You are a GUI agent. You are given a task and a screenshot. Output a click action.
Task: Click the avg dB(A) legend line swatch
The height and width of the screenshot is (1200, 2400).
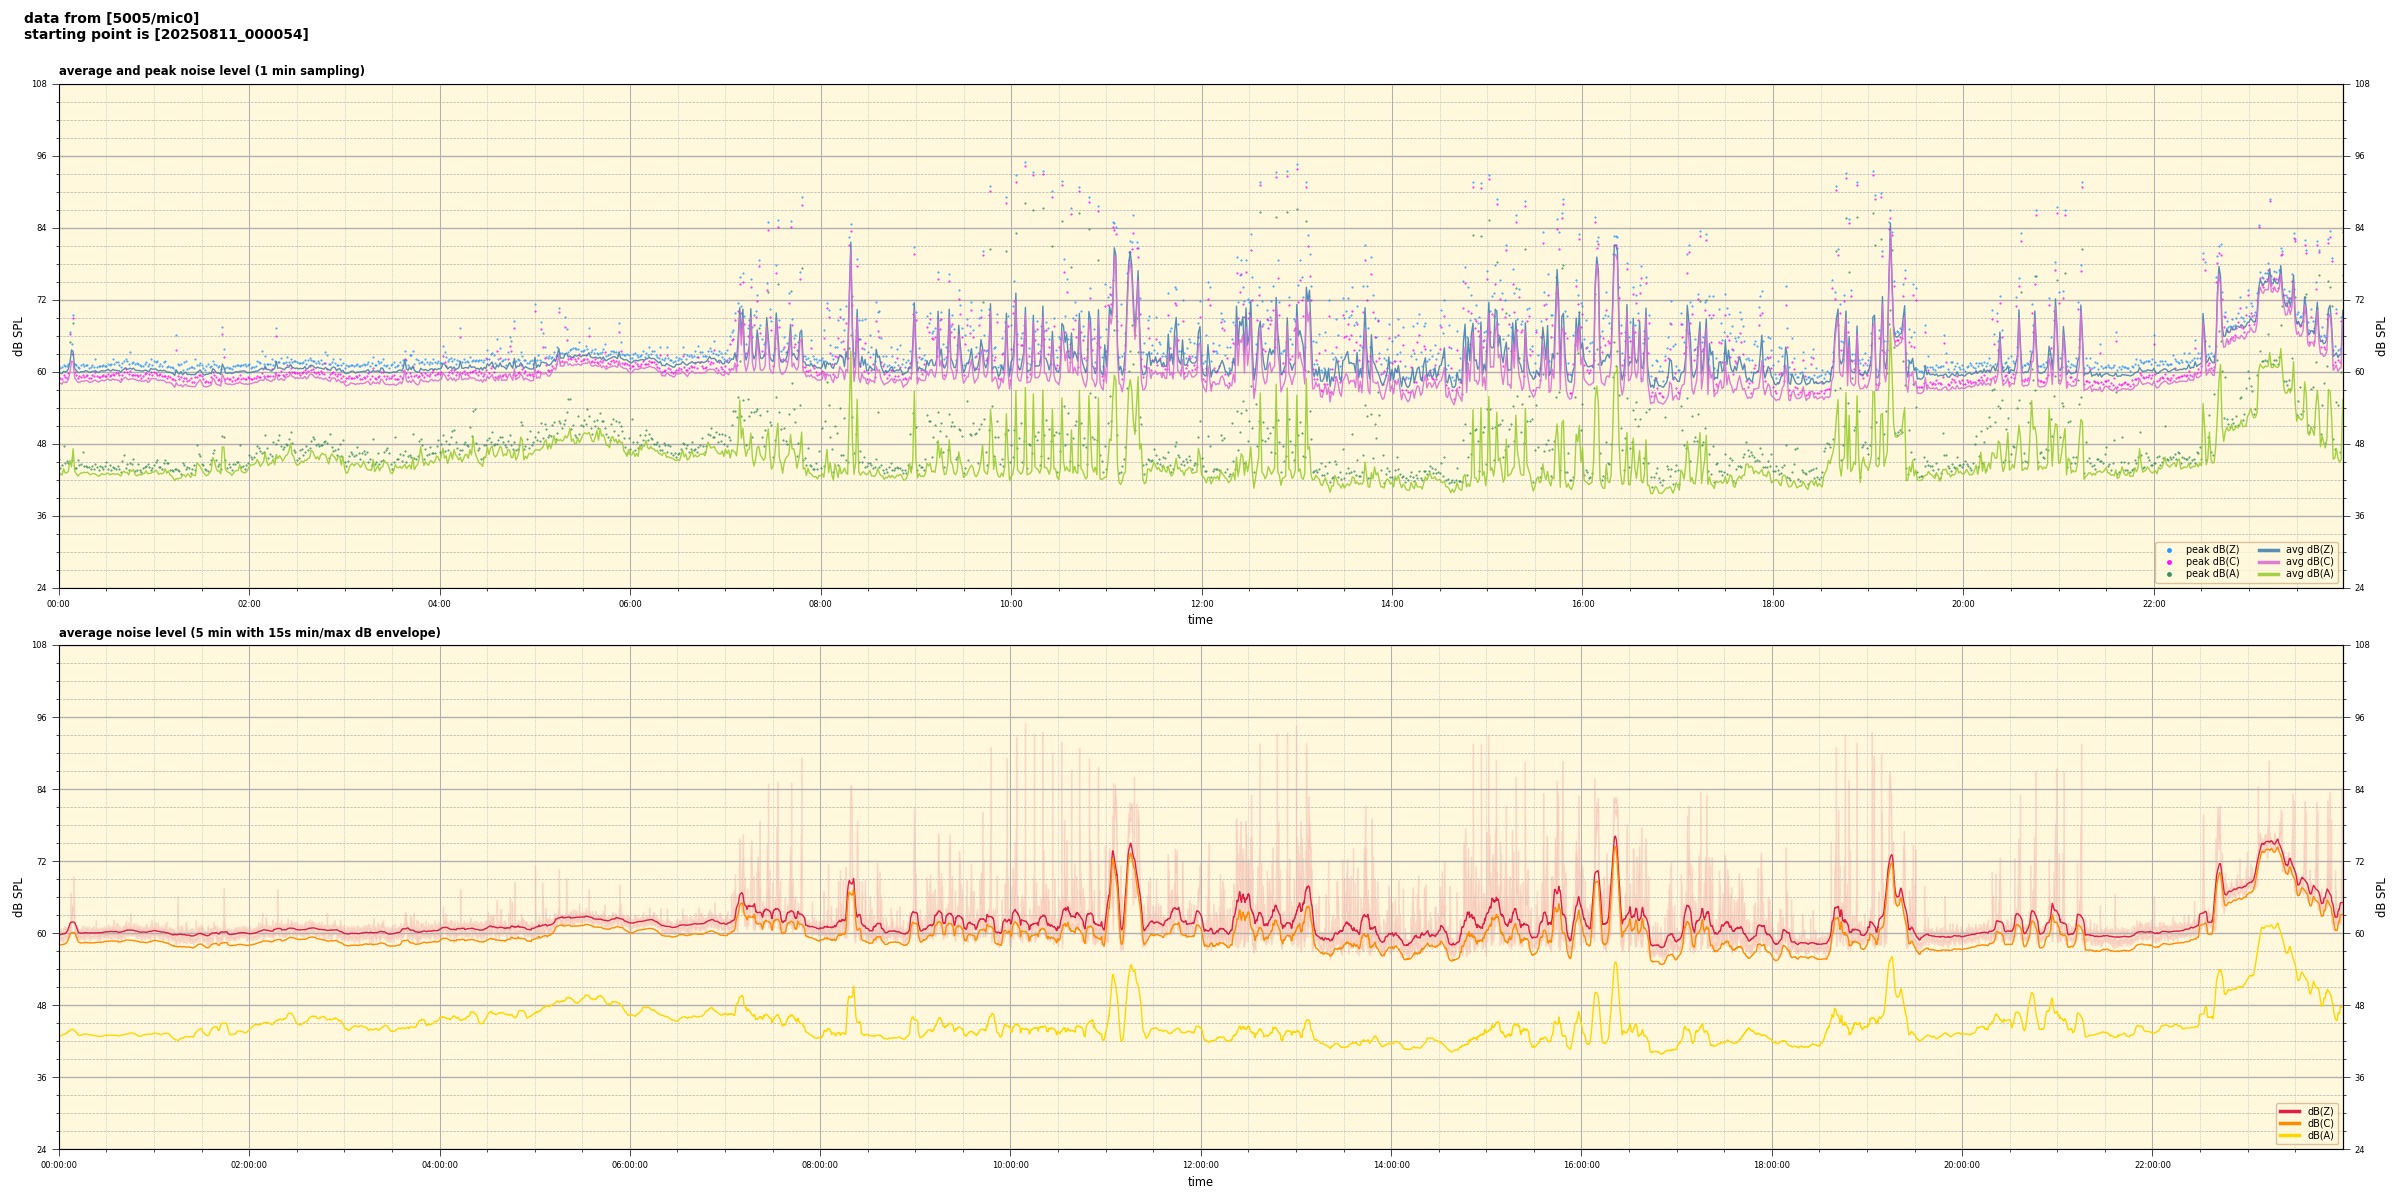pyautogui.click(x=2269, y=574)
